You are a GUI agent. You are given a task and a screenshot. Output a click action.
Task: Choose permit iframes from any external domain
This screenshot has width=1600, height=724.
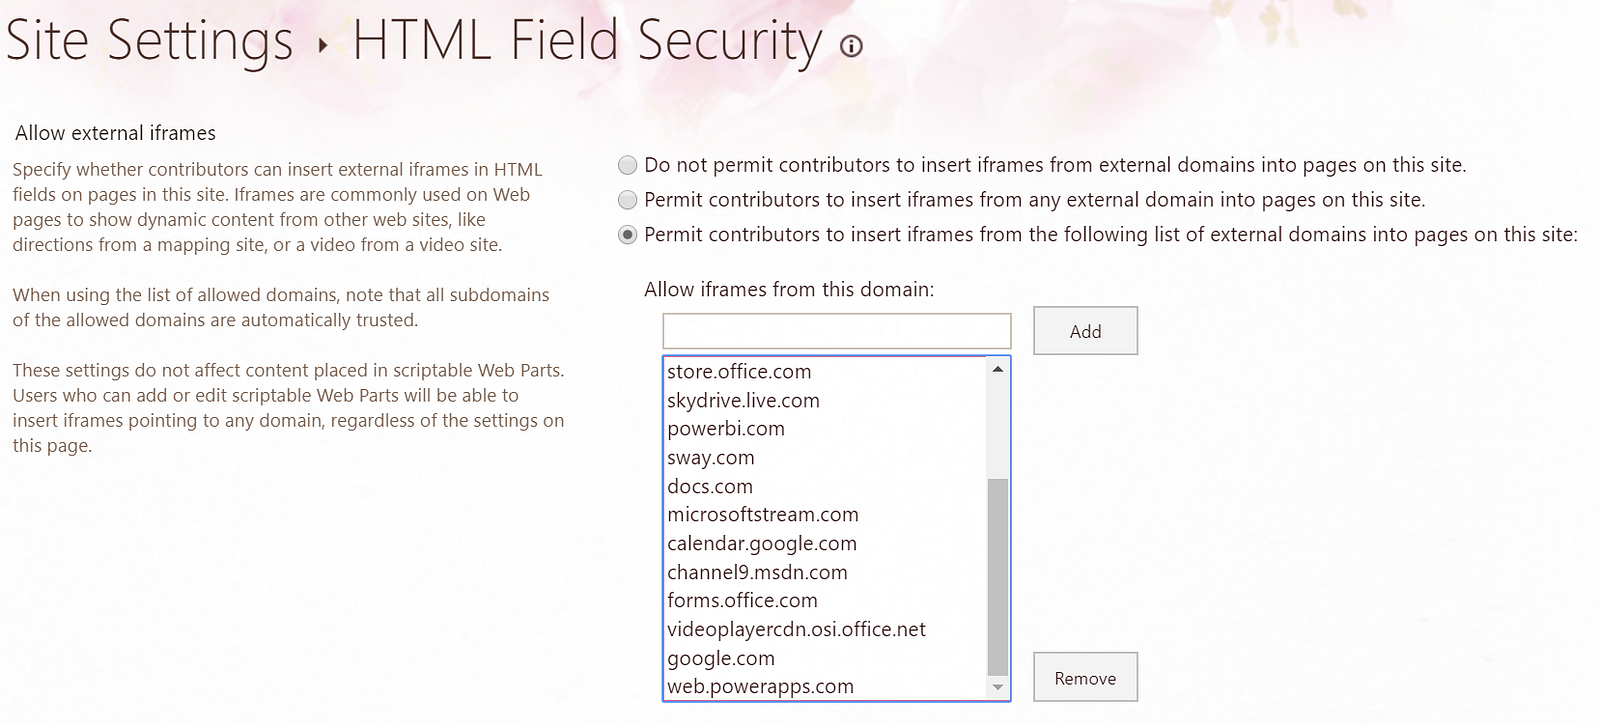(627, 200)
